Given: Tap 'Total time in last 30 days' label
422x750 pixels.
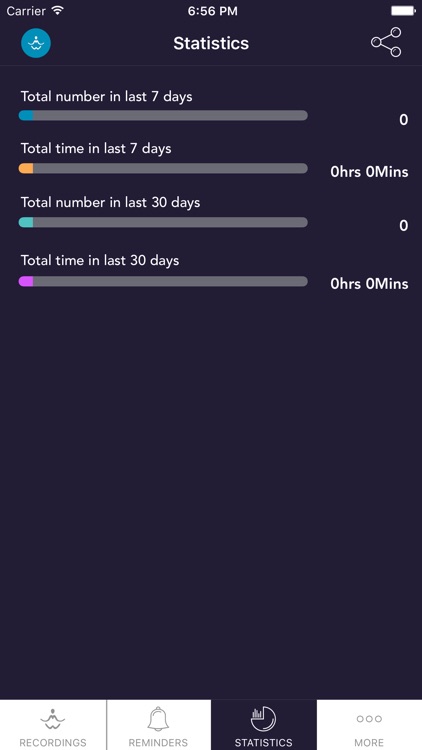Looking at the screenshot, I should [x=100, y=261].
